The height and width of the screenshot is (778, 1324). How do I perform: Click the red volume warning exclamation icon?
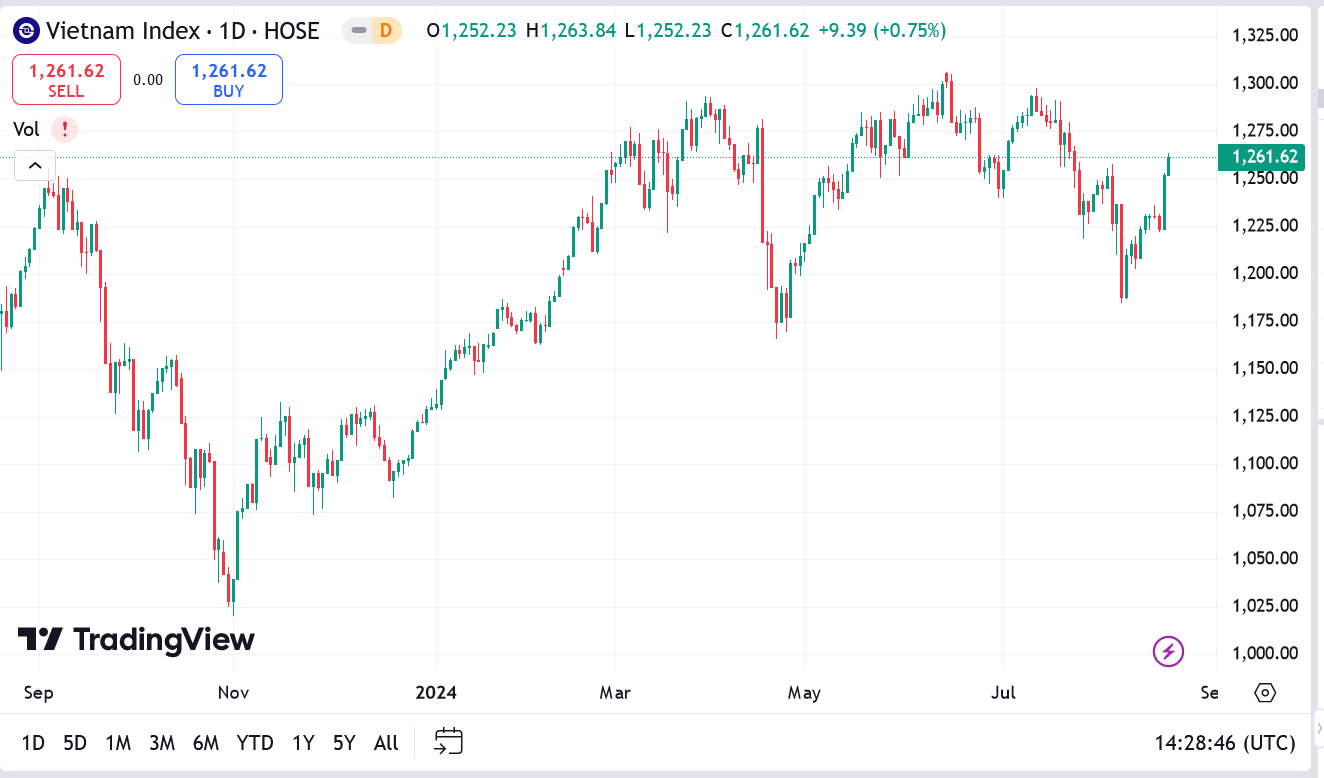(x=64, y=129)
